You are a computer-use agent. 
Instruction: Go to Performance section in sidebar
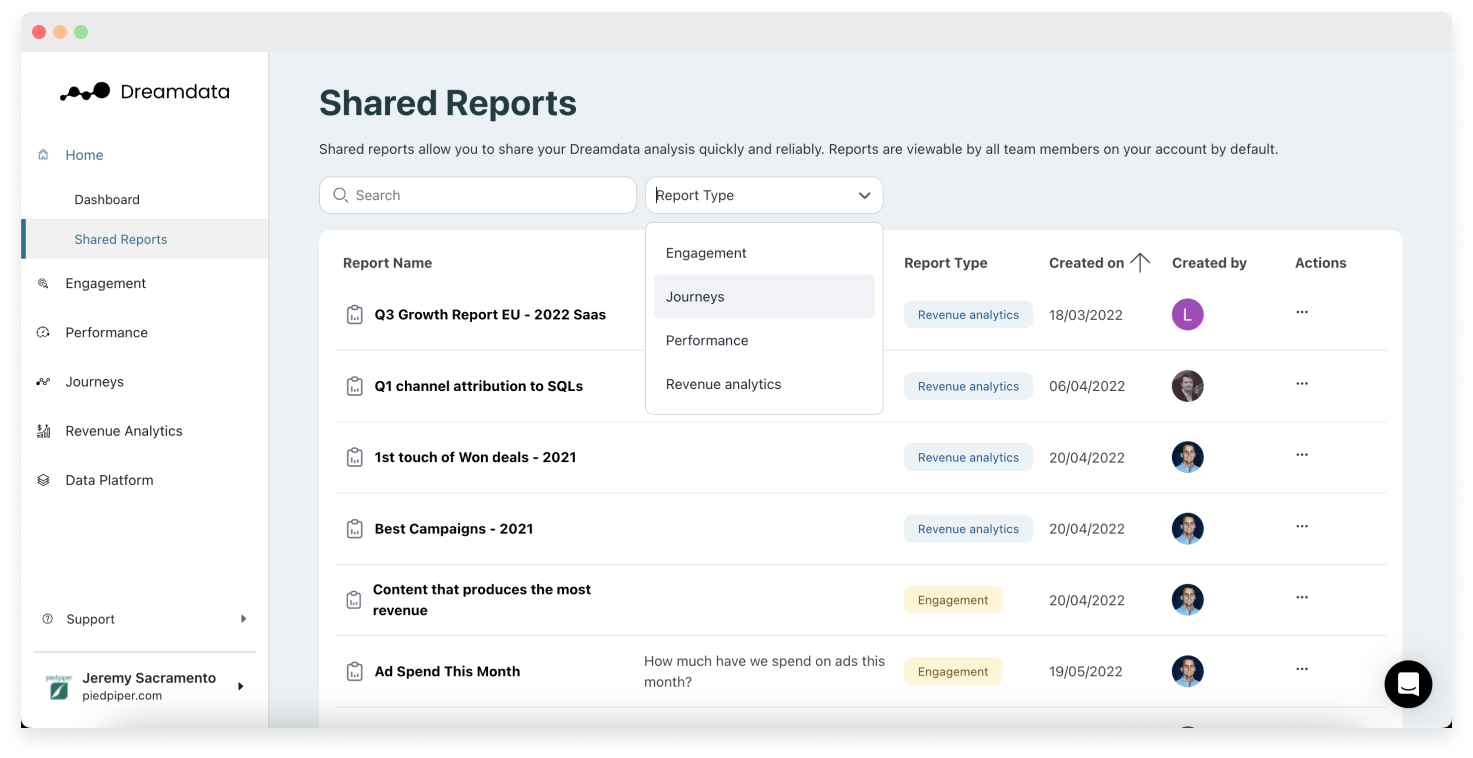pos(107,332)
